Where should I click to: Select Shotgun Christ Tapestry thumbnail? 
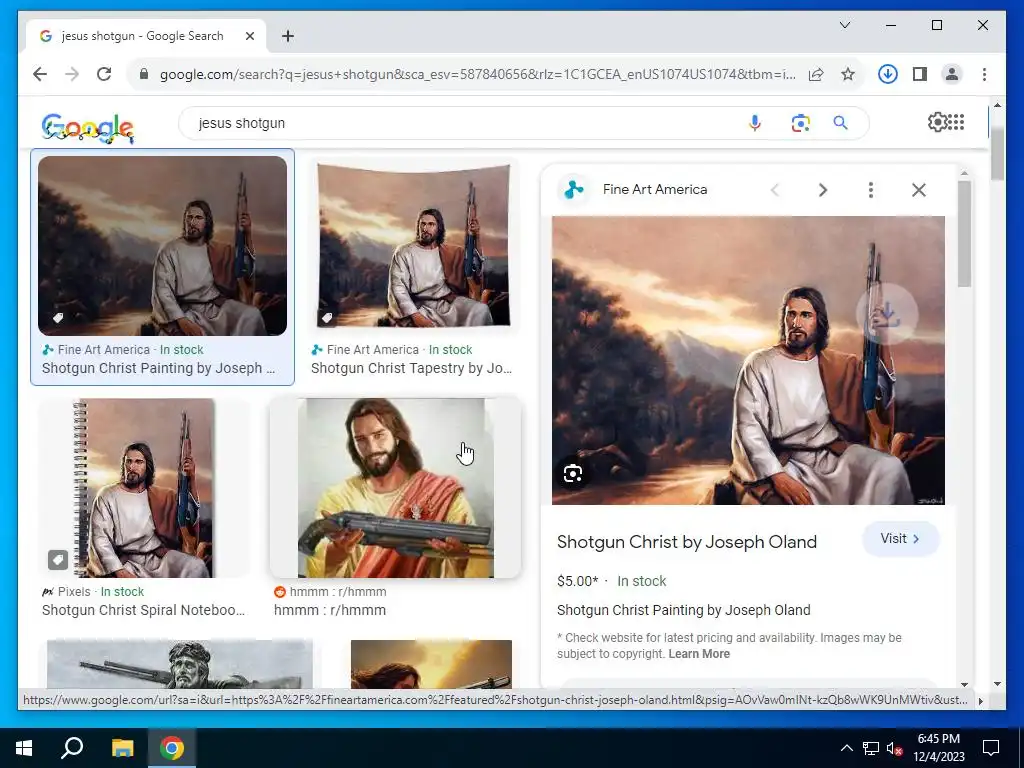[x=413, y=246]
